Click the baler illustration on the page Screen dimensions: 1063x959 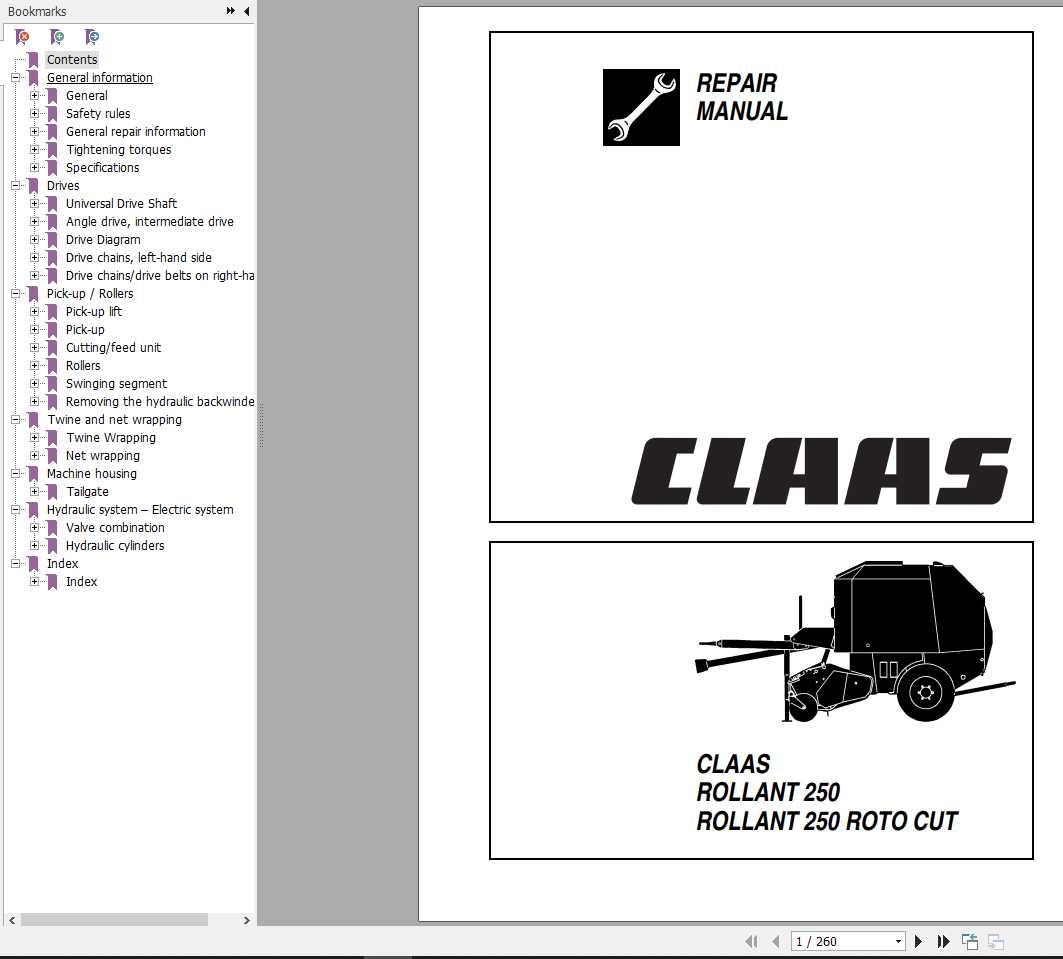tap(856, 641)
